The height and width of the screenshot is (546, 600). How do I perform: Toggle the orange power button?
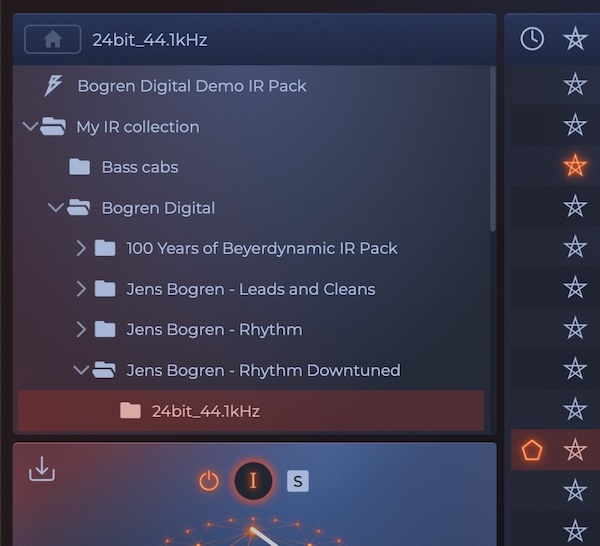[209, 481]
